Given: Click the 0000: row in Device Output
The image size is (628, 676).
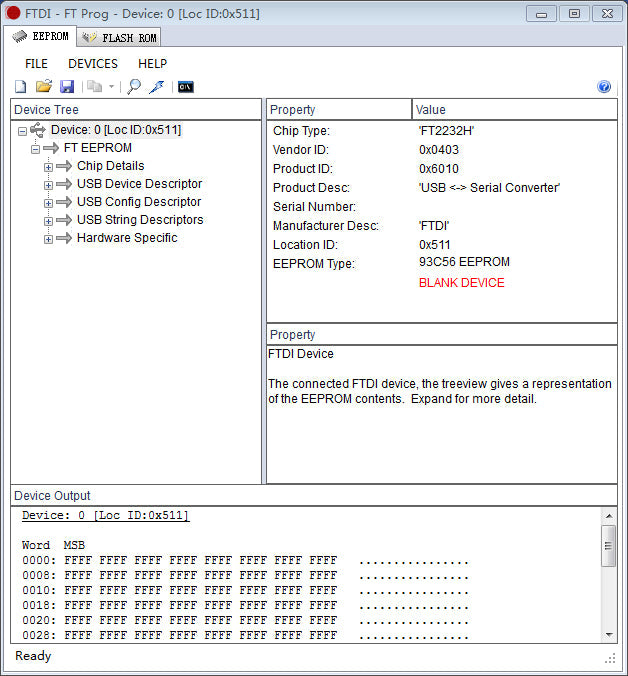Looking at the screenshot, I should coord(245,561).
